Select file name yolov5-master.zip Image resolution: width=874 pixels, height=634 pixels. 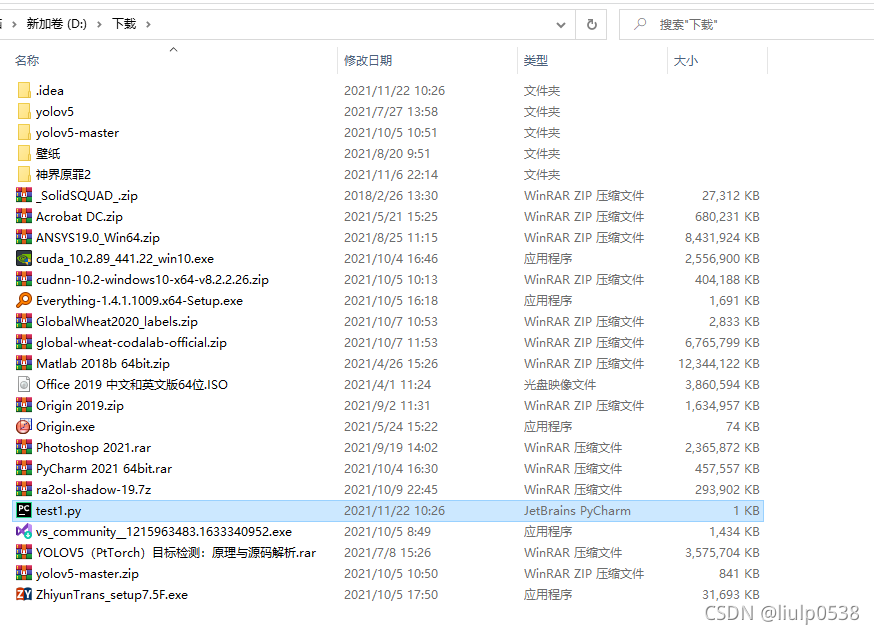[x=87, y=574]
